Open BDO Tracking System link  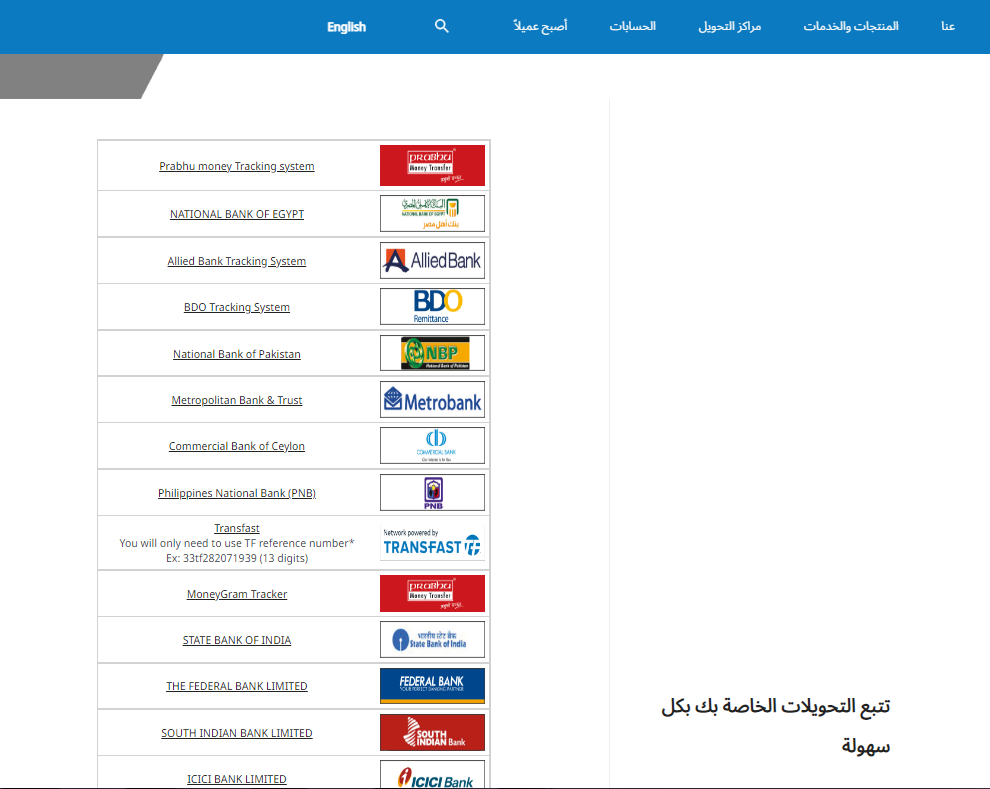coord(237,307)
